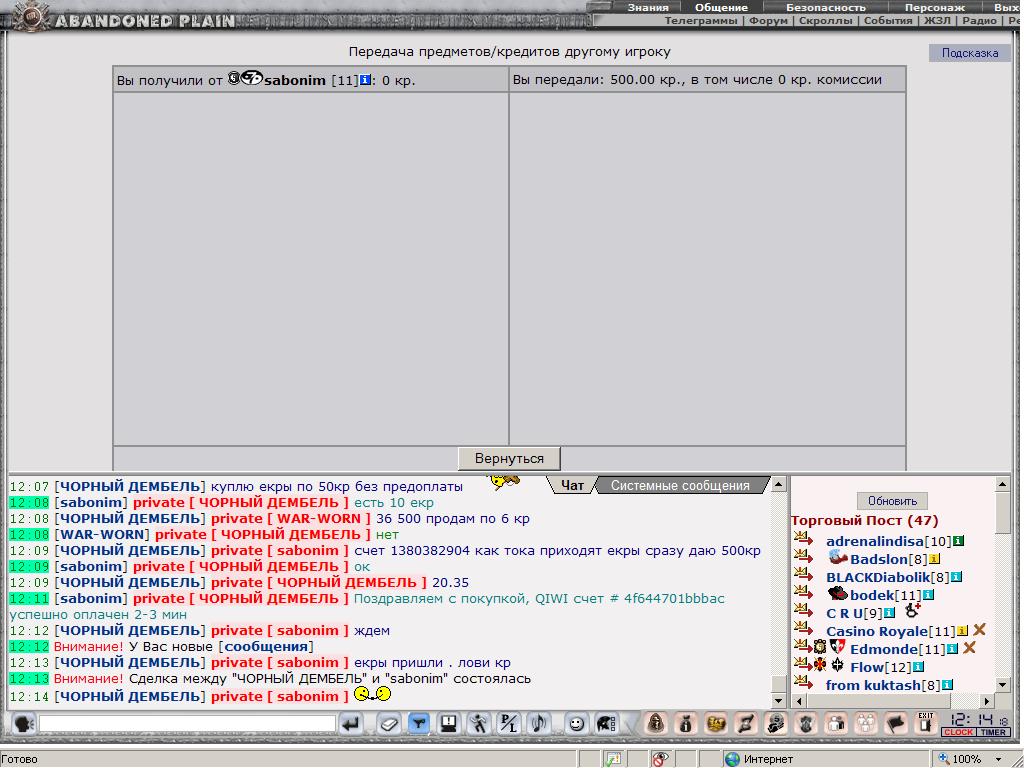
Task: Open the Скроллы submenu link
Action: tap(825, 21)
